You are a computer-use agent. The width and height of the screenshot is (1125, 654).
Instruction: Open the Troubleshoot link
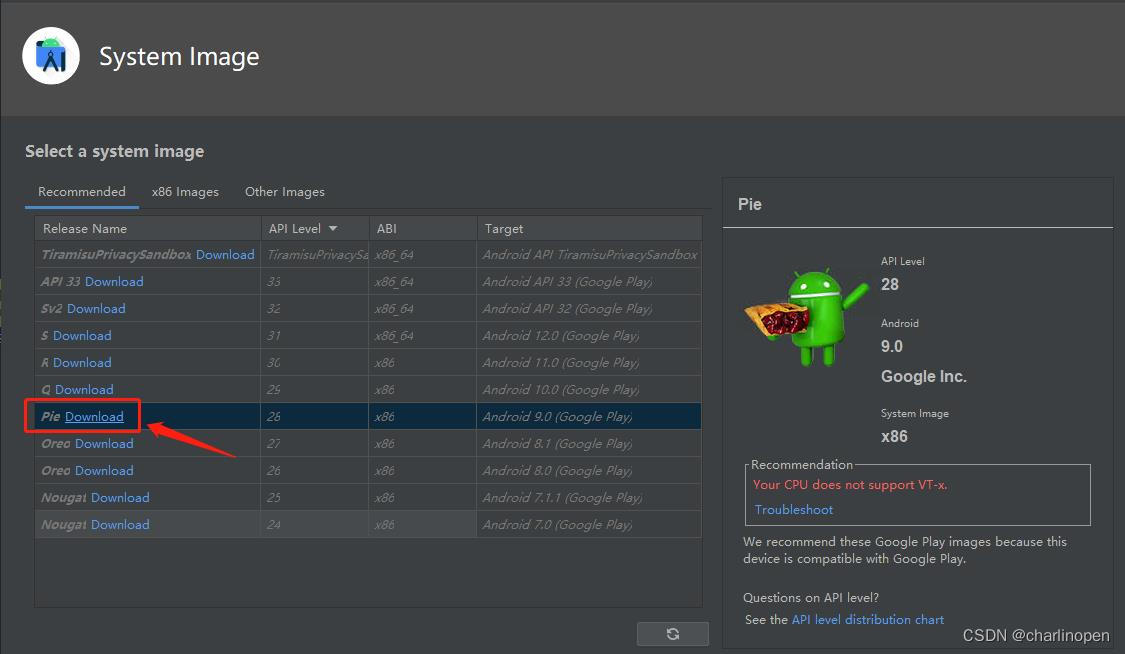coord(794,510)
